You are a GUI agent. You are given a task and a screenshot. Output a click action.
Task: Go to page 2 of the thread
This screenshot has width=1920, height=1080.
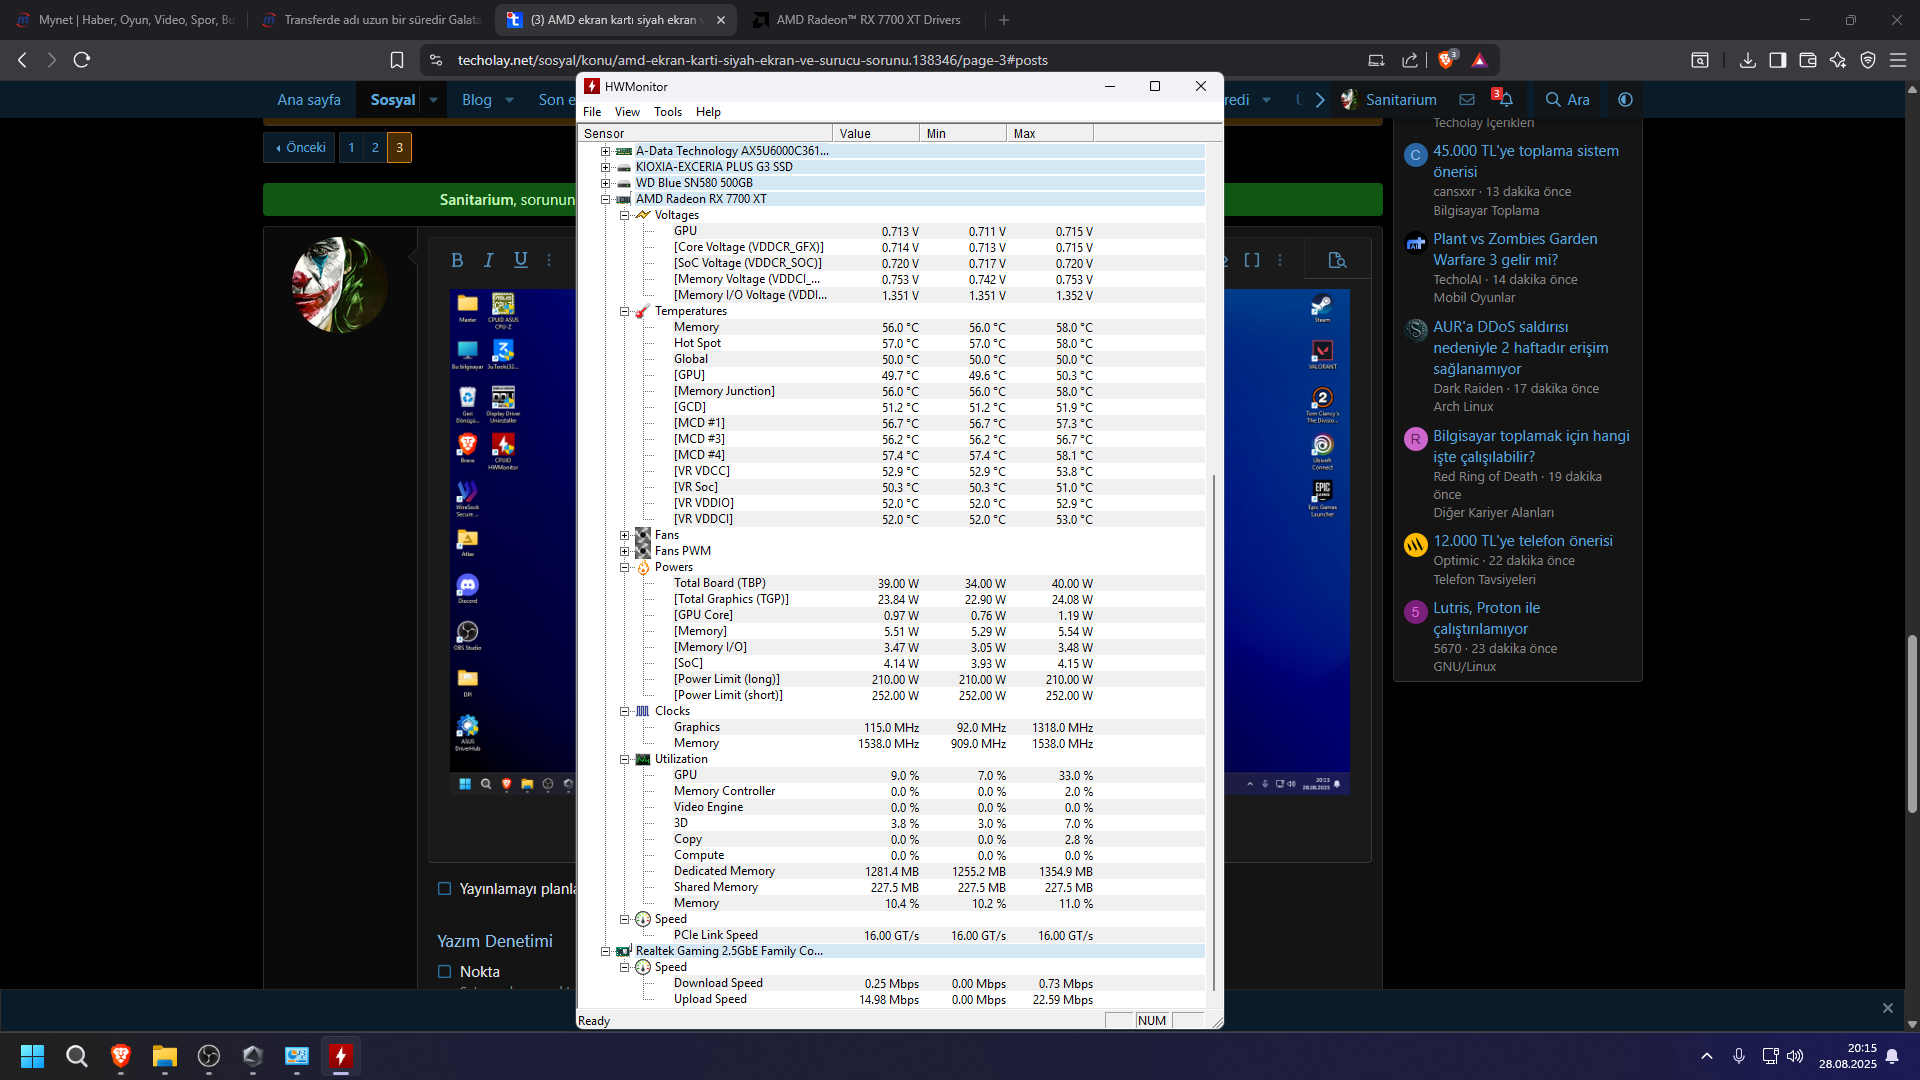pos(375,147)
